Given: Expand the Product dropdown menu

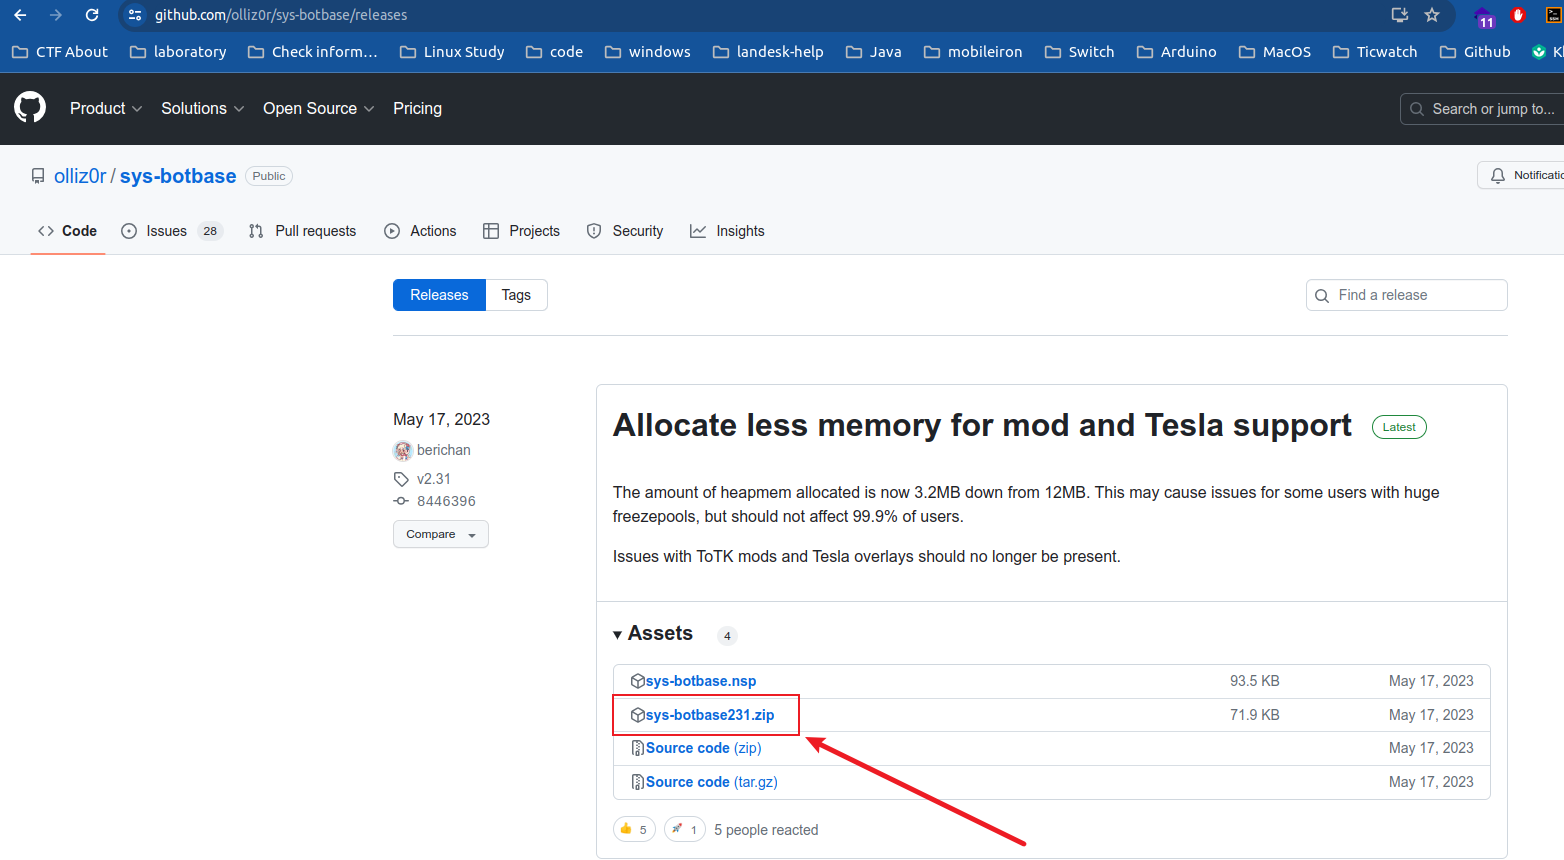Looking at the screenshot, I should click(105, 108).
